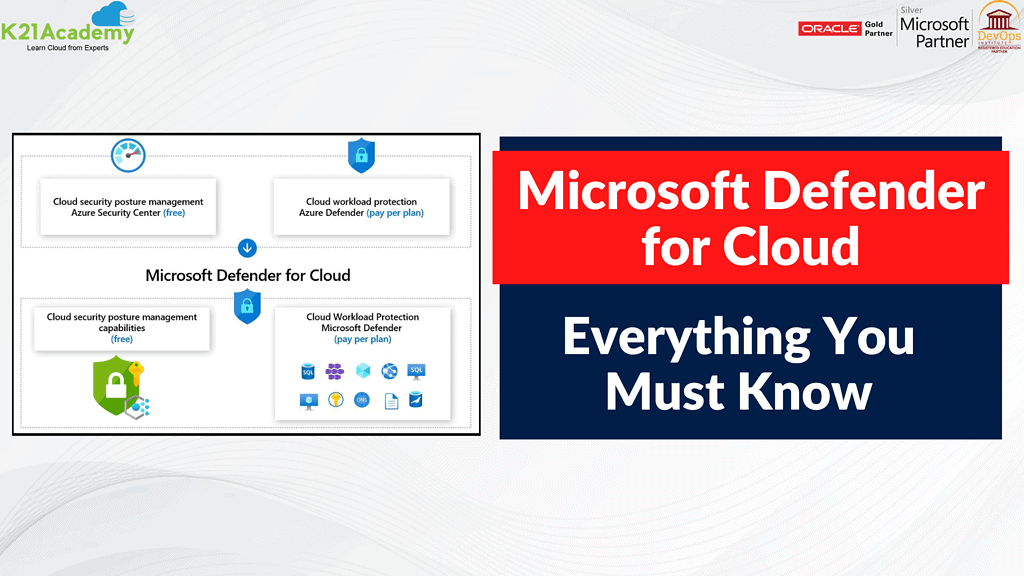The width and height of the screenshot is (1024, 576).
Task: Click the Key Vault key icon
Action: tap(336, 398)
